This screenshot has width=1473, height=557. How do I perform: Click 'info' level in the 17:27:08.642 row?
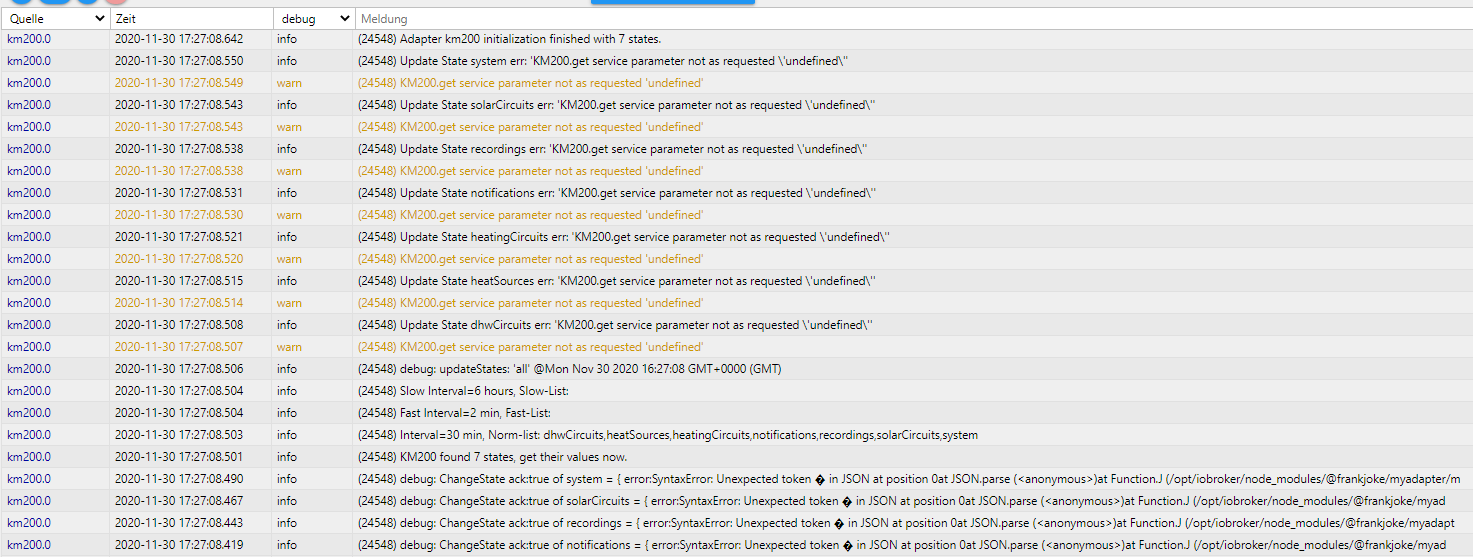click(x=287, y=39)
